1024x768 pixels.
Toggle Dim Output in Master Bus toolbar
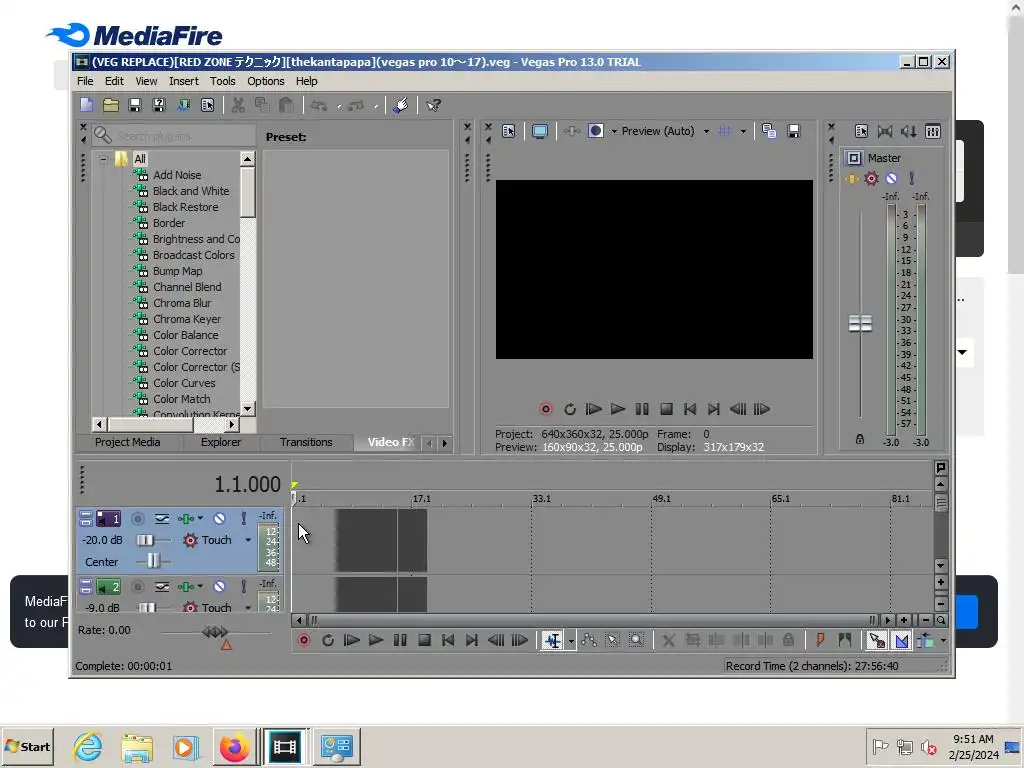[x=909, y=131]
